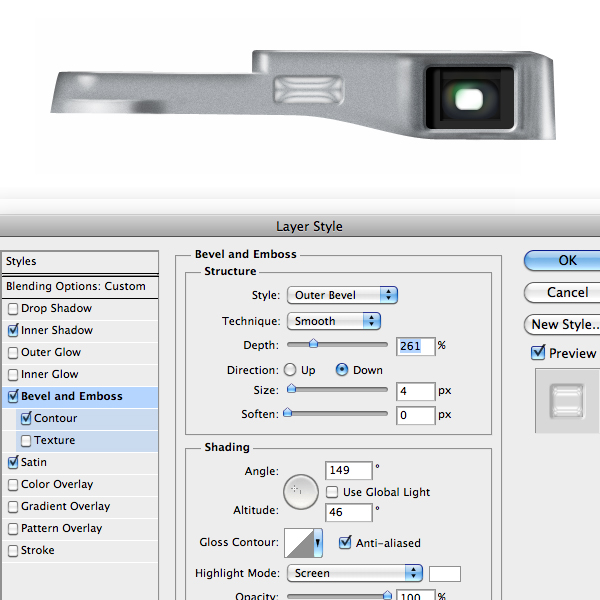This screenshot has width=600, height=600.
Task: Uncheck the Anti-aliased checkbox
Action: [345, 543]
